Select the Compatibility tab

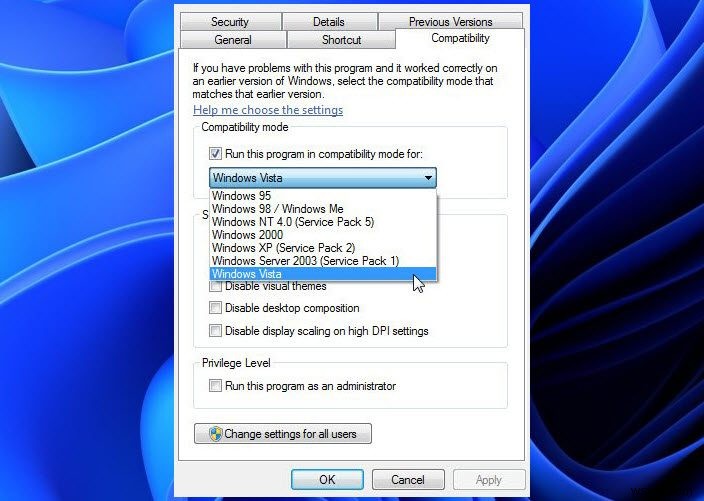(x=460, y=38)
